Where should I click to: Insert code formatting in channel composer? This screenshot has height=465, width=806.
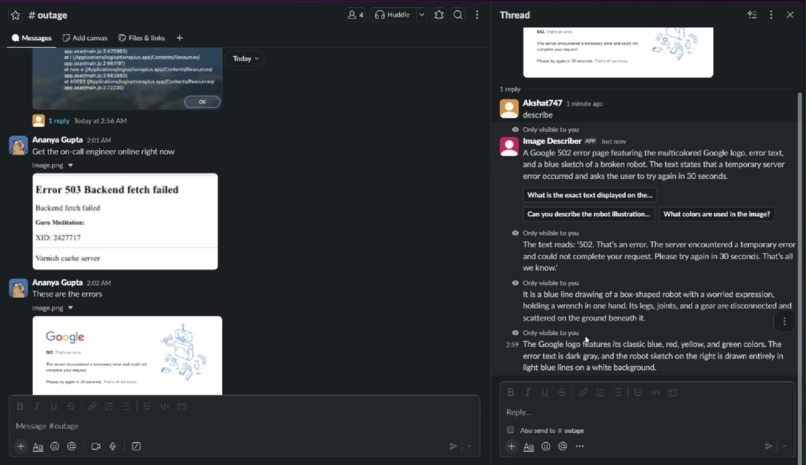pos(164,406)
